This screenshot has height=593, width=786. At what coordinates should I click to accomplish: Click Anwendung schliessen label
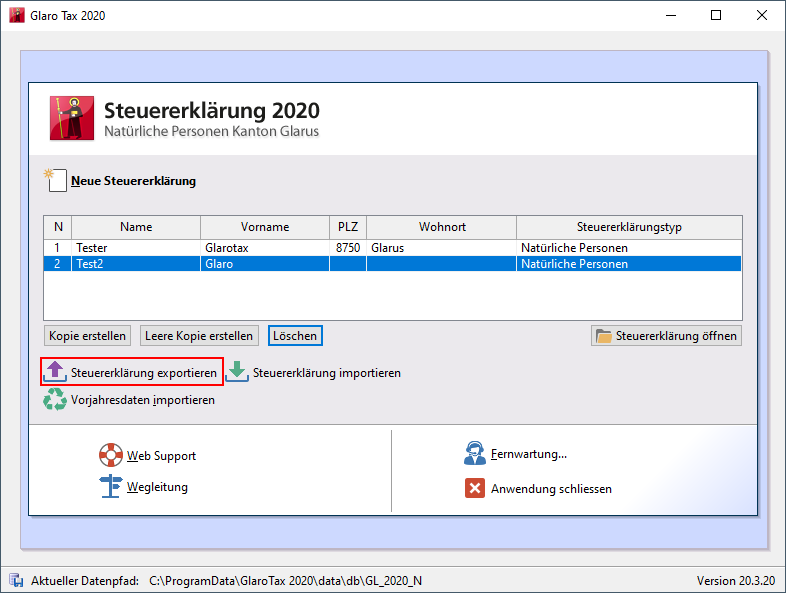[551, 489]
